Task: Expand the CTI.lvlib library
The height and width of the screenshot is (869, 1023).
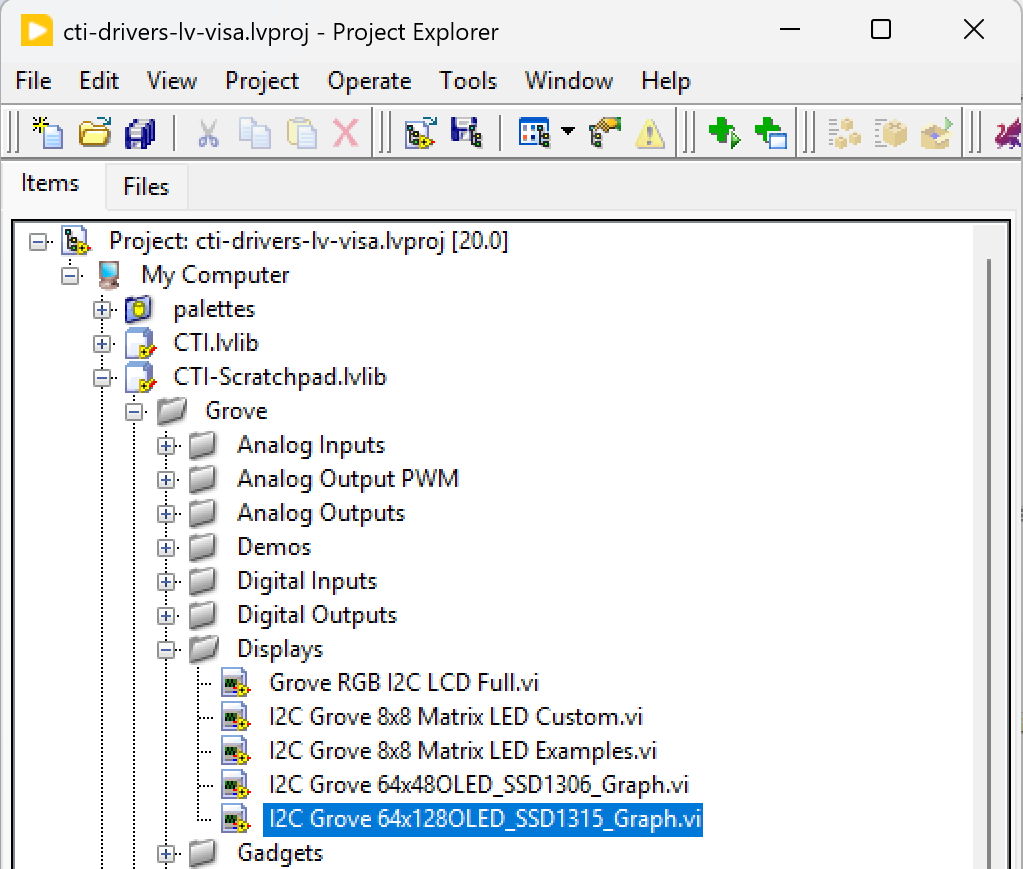Action: [x=102, y=343]
